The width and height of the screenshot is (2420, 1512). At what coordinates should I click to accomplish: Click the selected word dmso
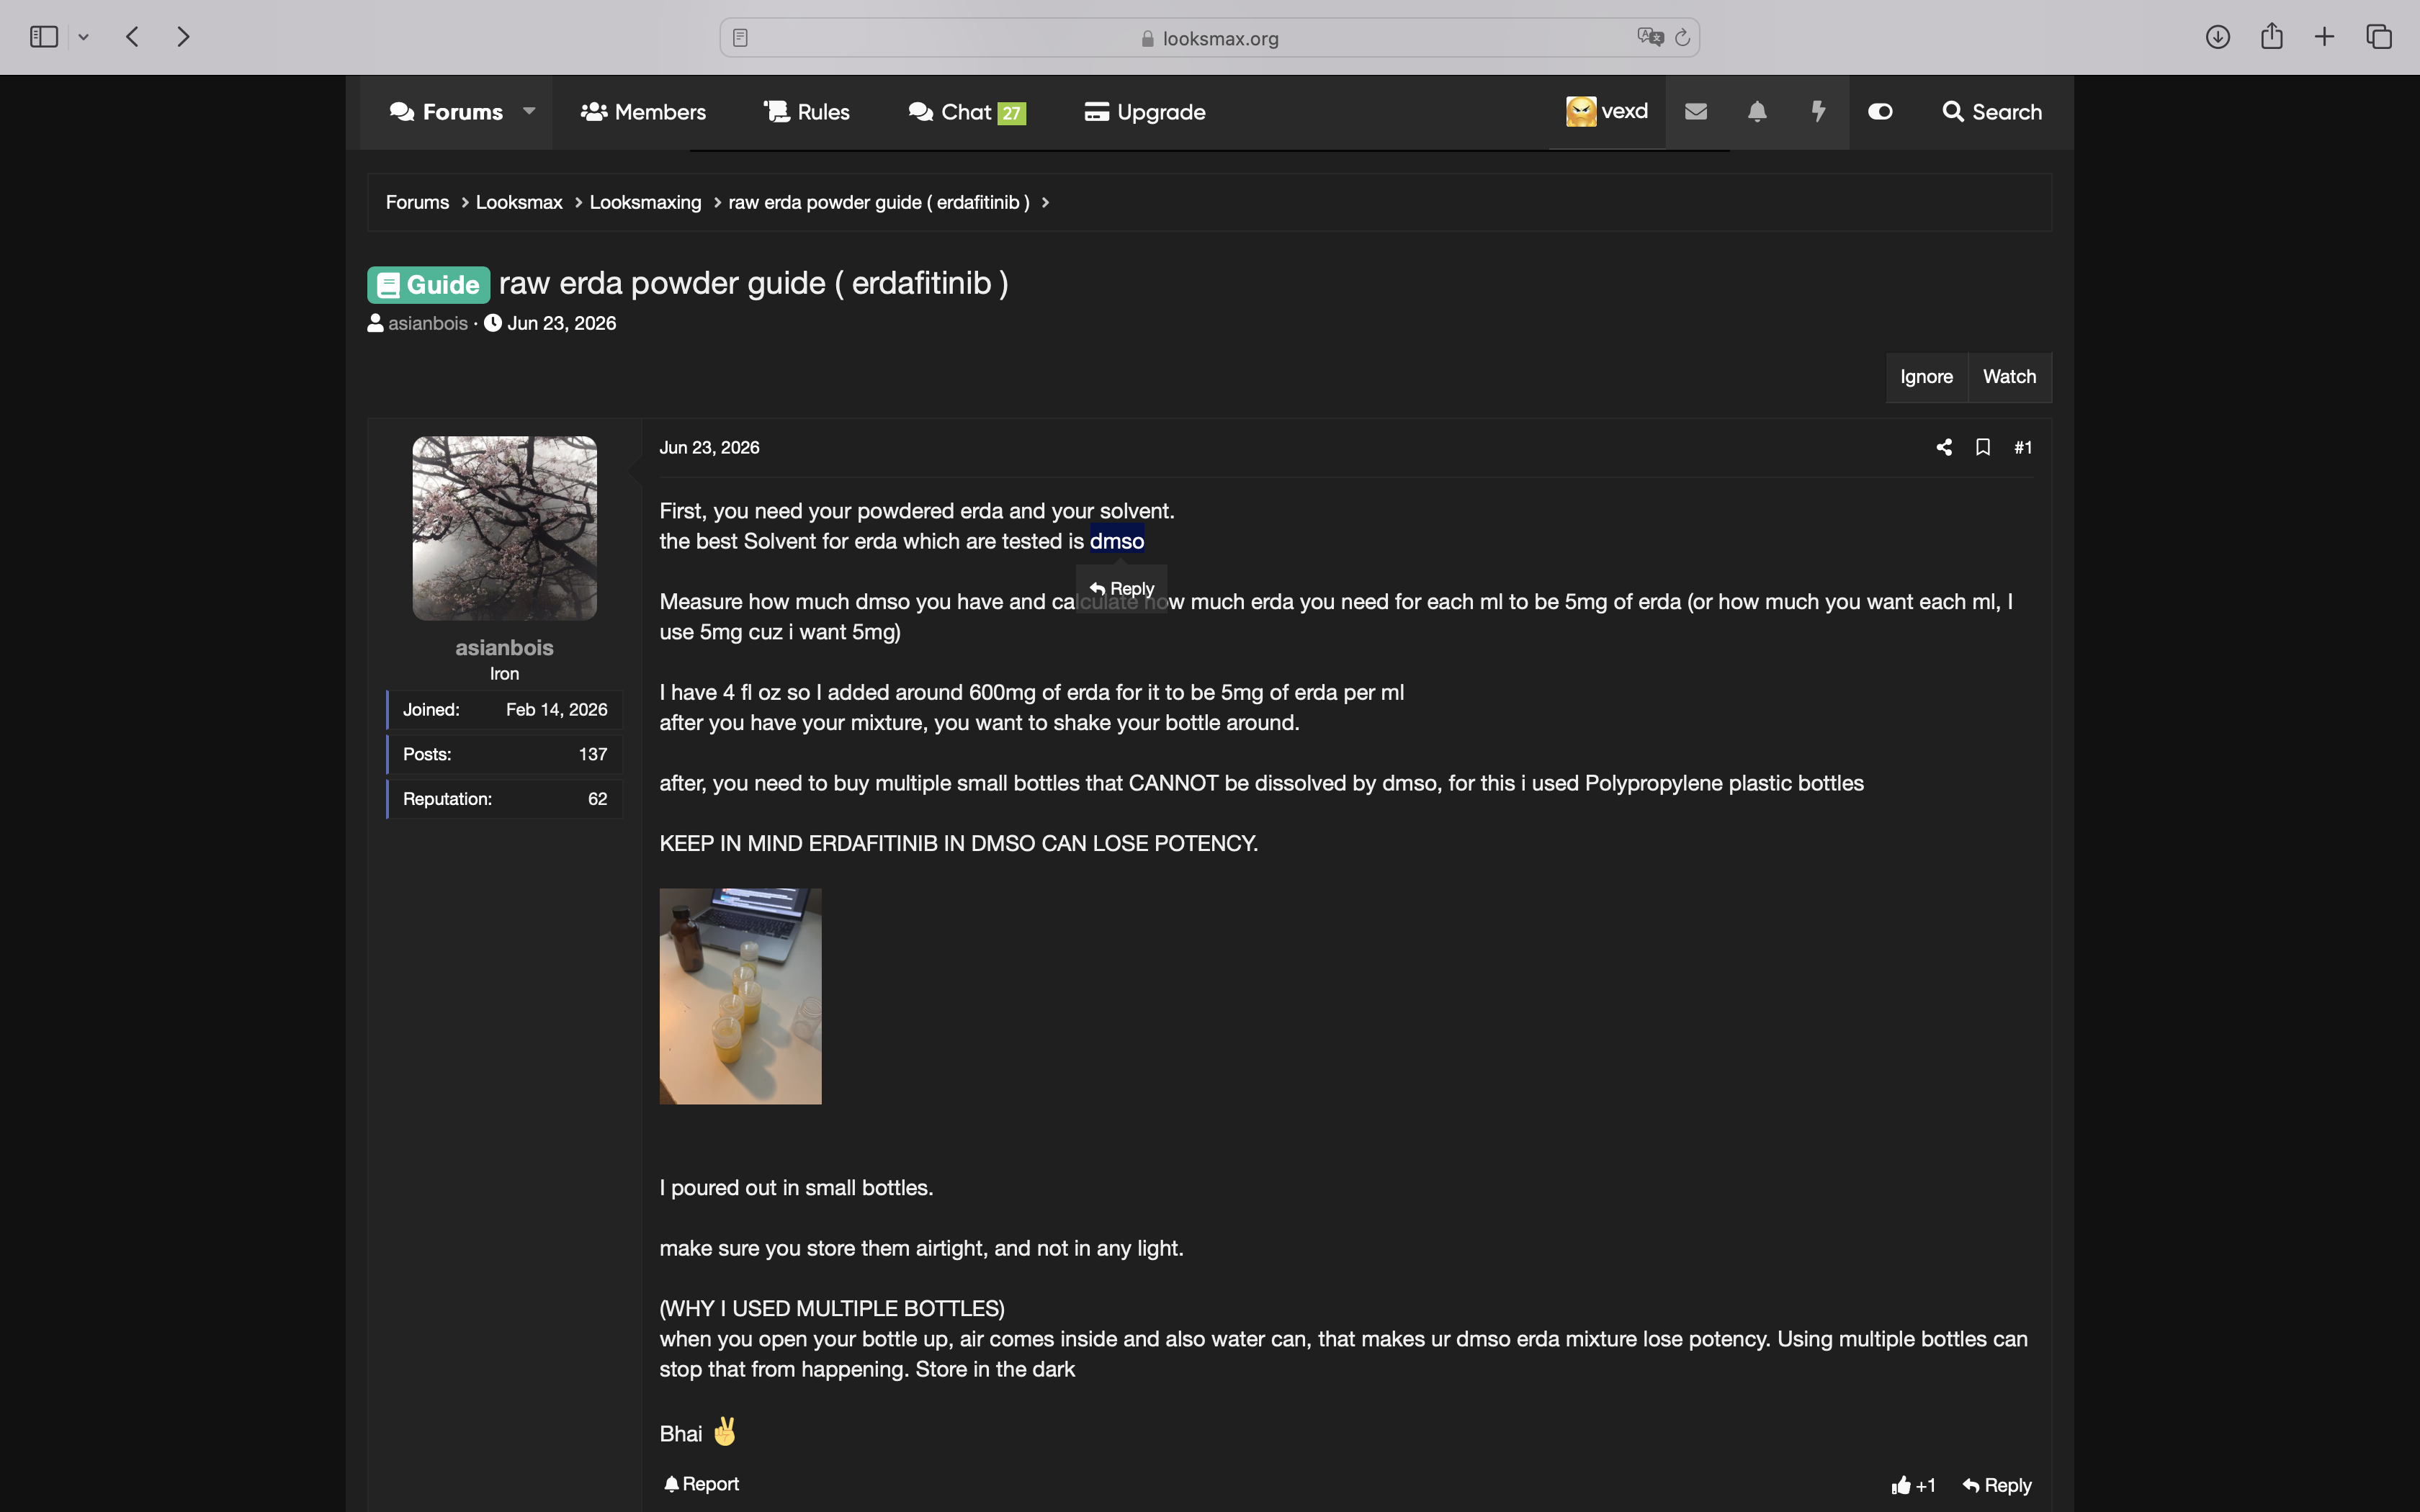click(1117, 541)
